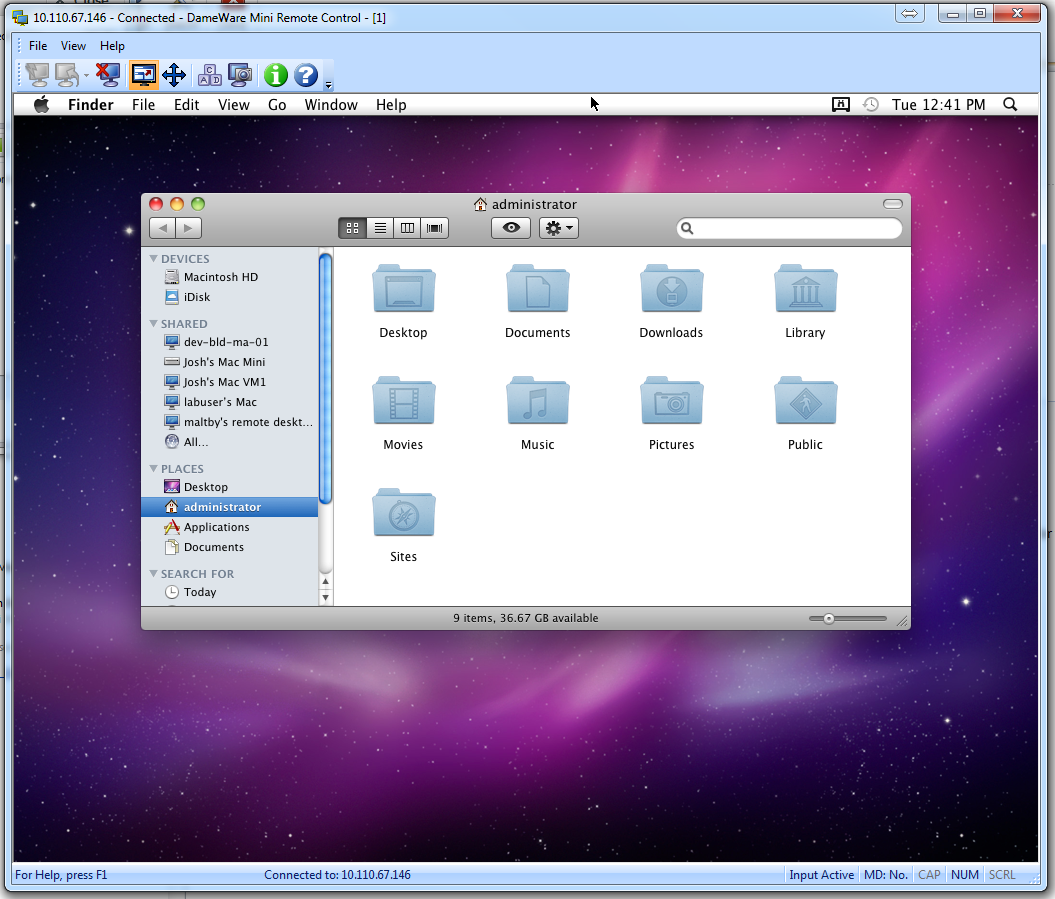The width and height of the screenshot is (1055, 899).
Task: Select the Desktop folder icon
Action: coord(404,289)
